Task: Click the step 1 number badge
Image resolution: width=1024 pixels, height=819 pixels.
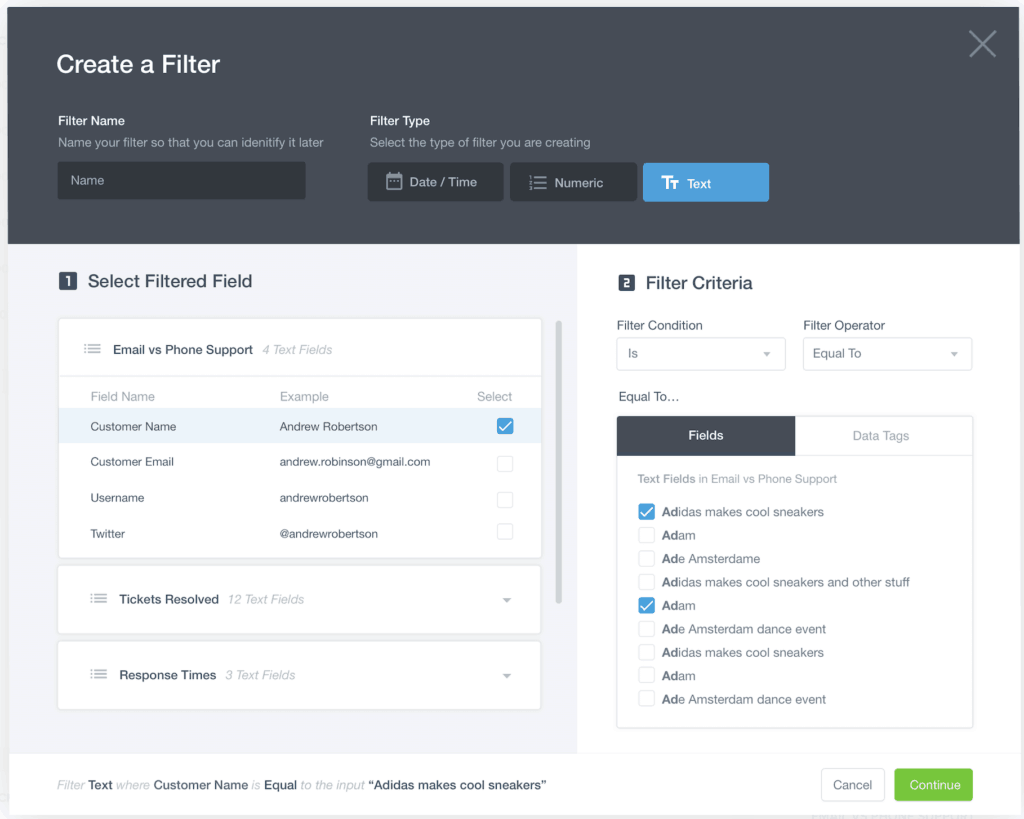Action: point(67,282)
